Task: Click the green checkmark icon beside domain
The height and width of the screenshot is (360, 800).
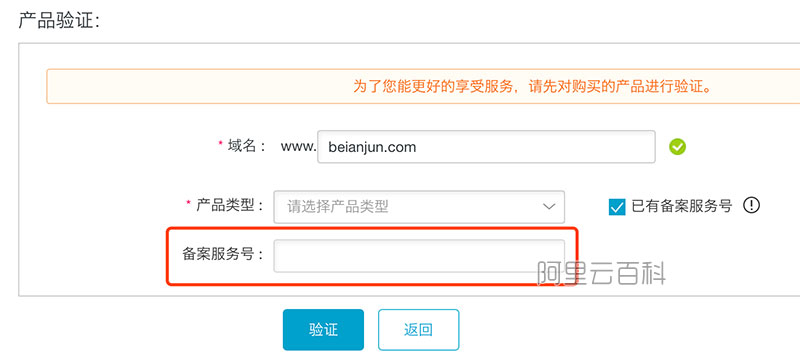Action: (x=678, y=147)
